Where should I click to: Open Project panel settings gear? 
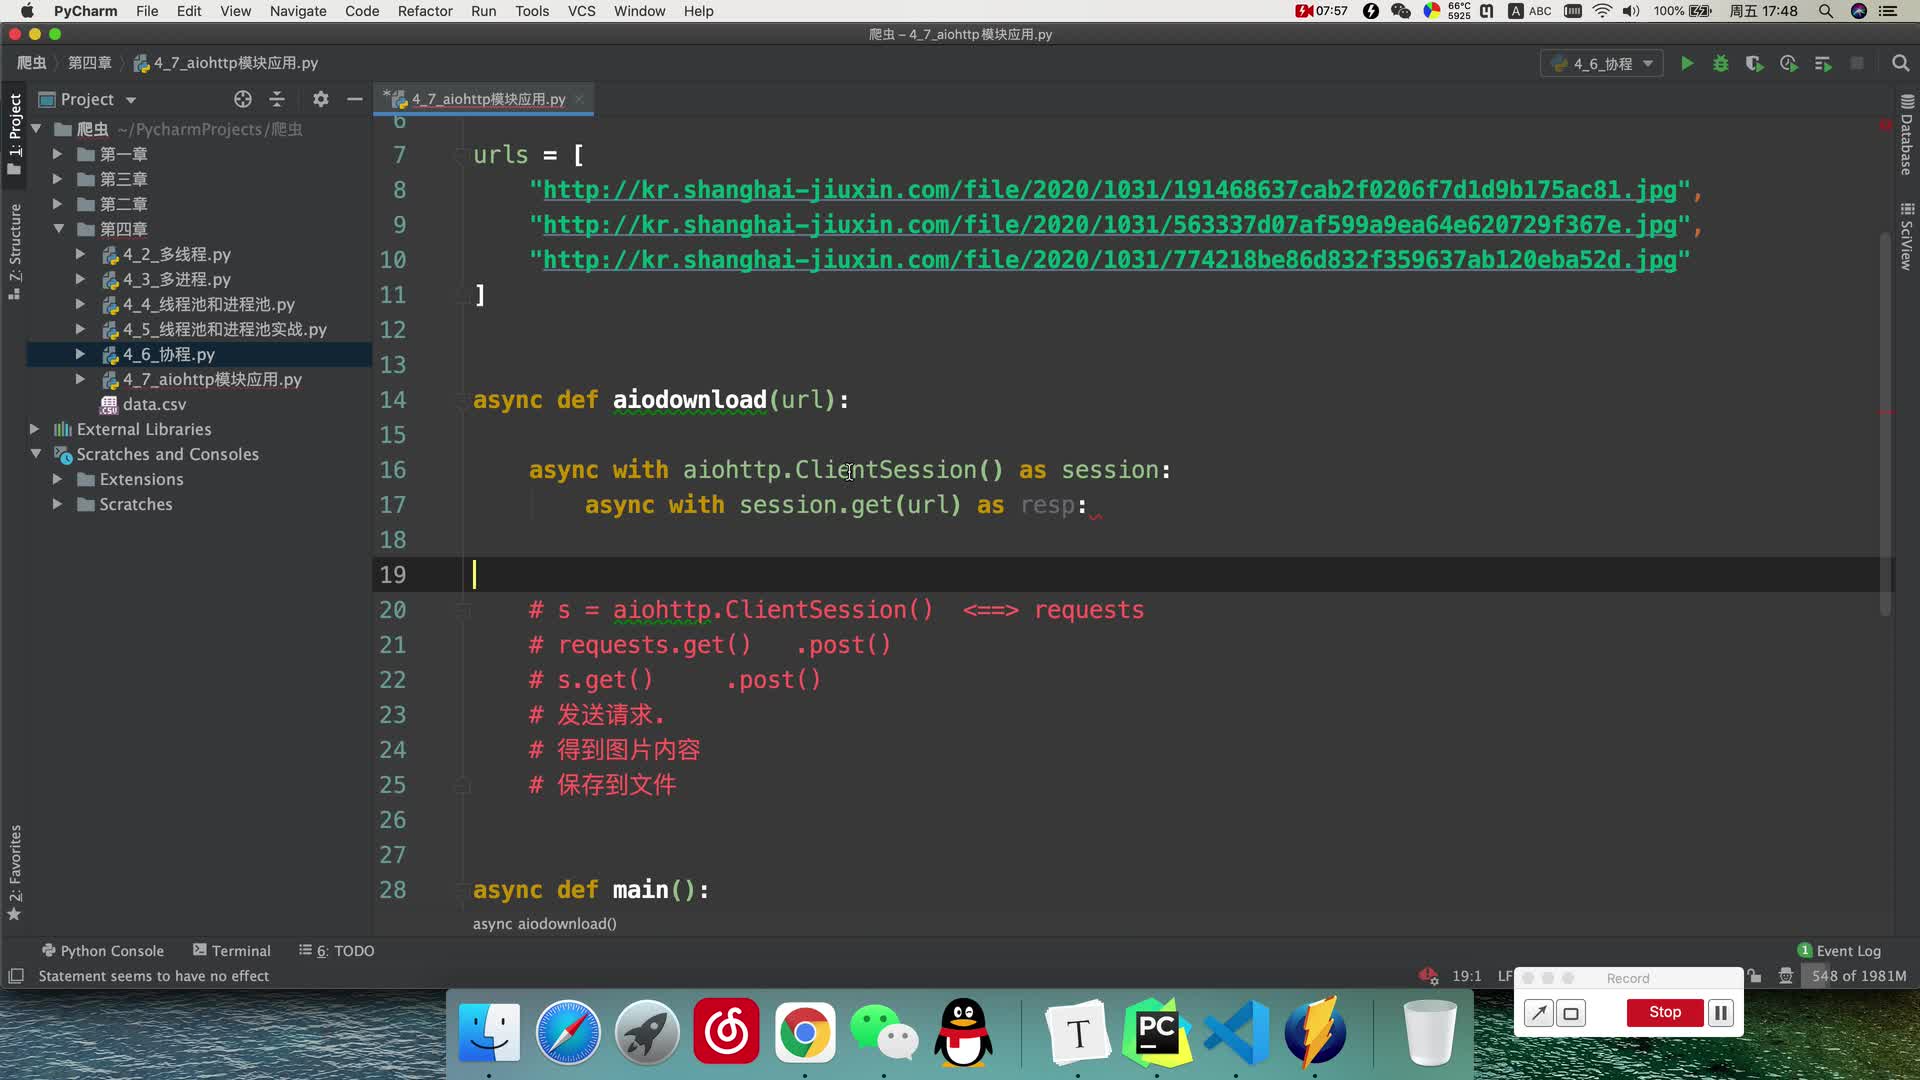coord(320,99)
